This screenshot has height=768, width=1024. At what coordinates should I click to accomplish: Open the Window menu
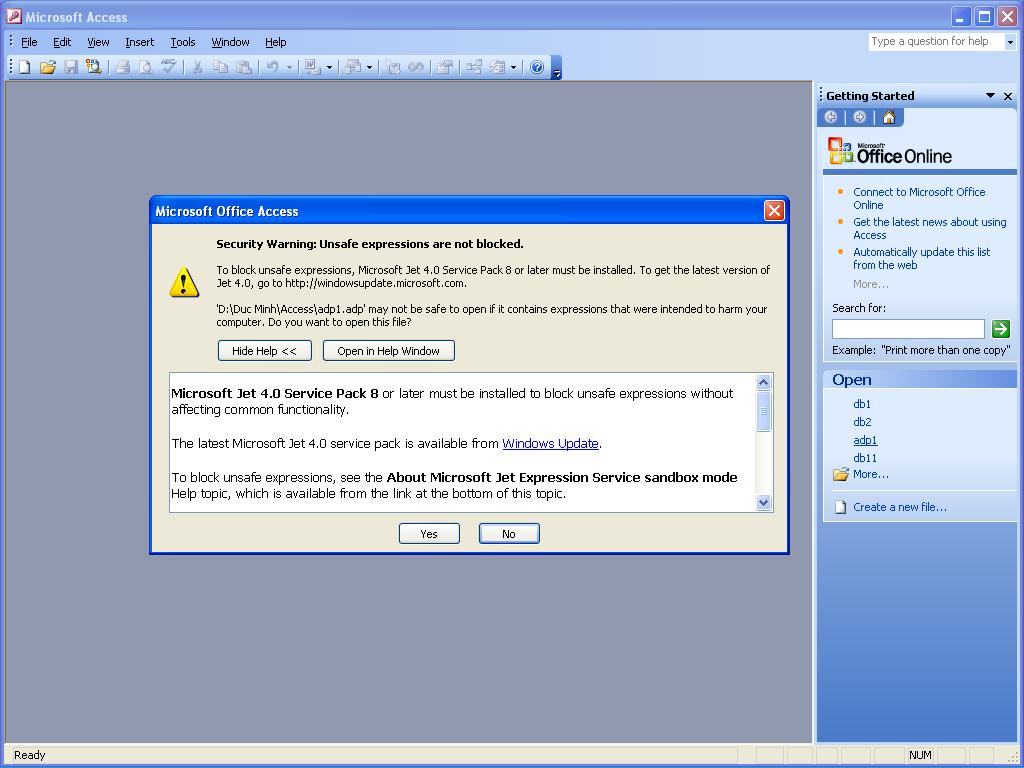point(230,42)
